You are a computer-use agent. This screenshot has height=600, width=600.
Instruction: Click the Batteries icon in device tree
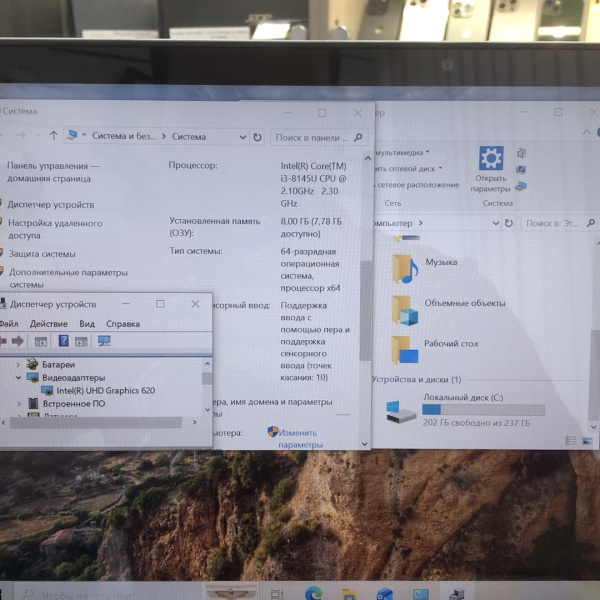click(33, 364)
